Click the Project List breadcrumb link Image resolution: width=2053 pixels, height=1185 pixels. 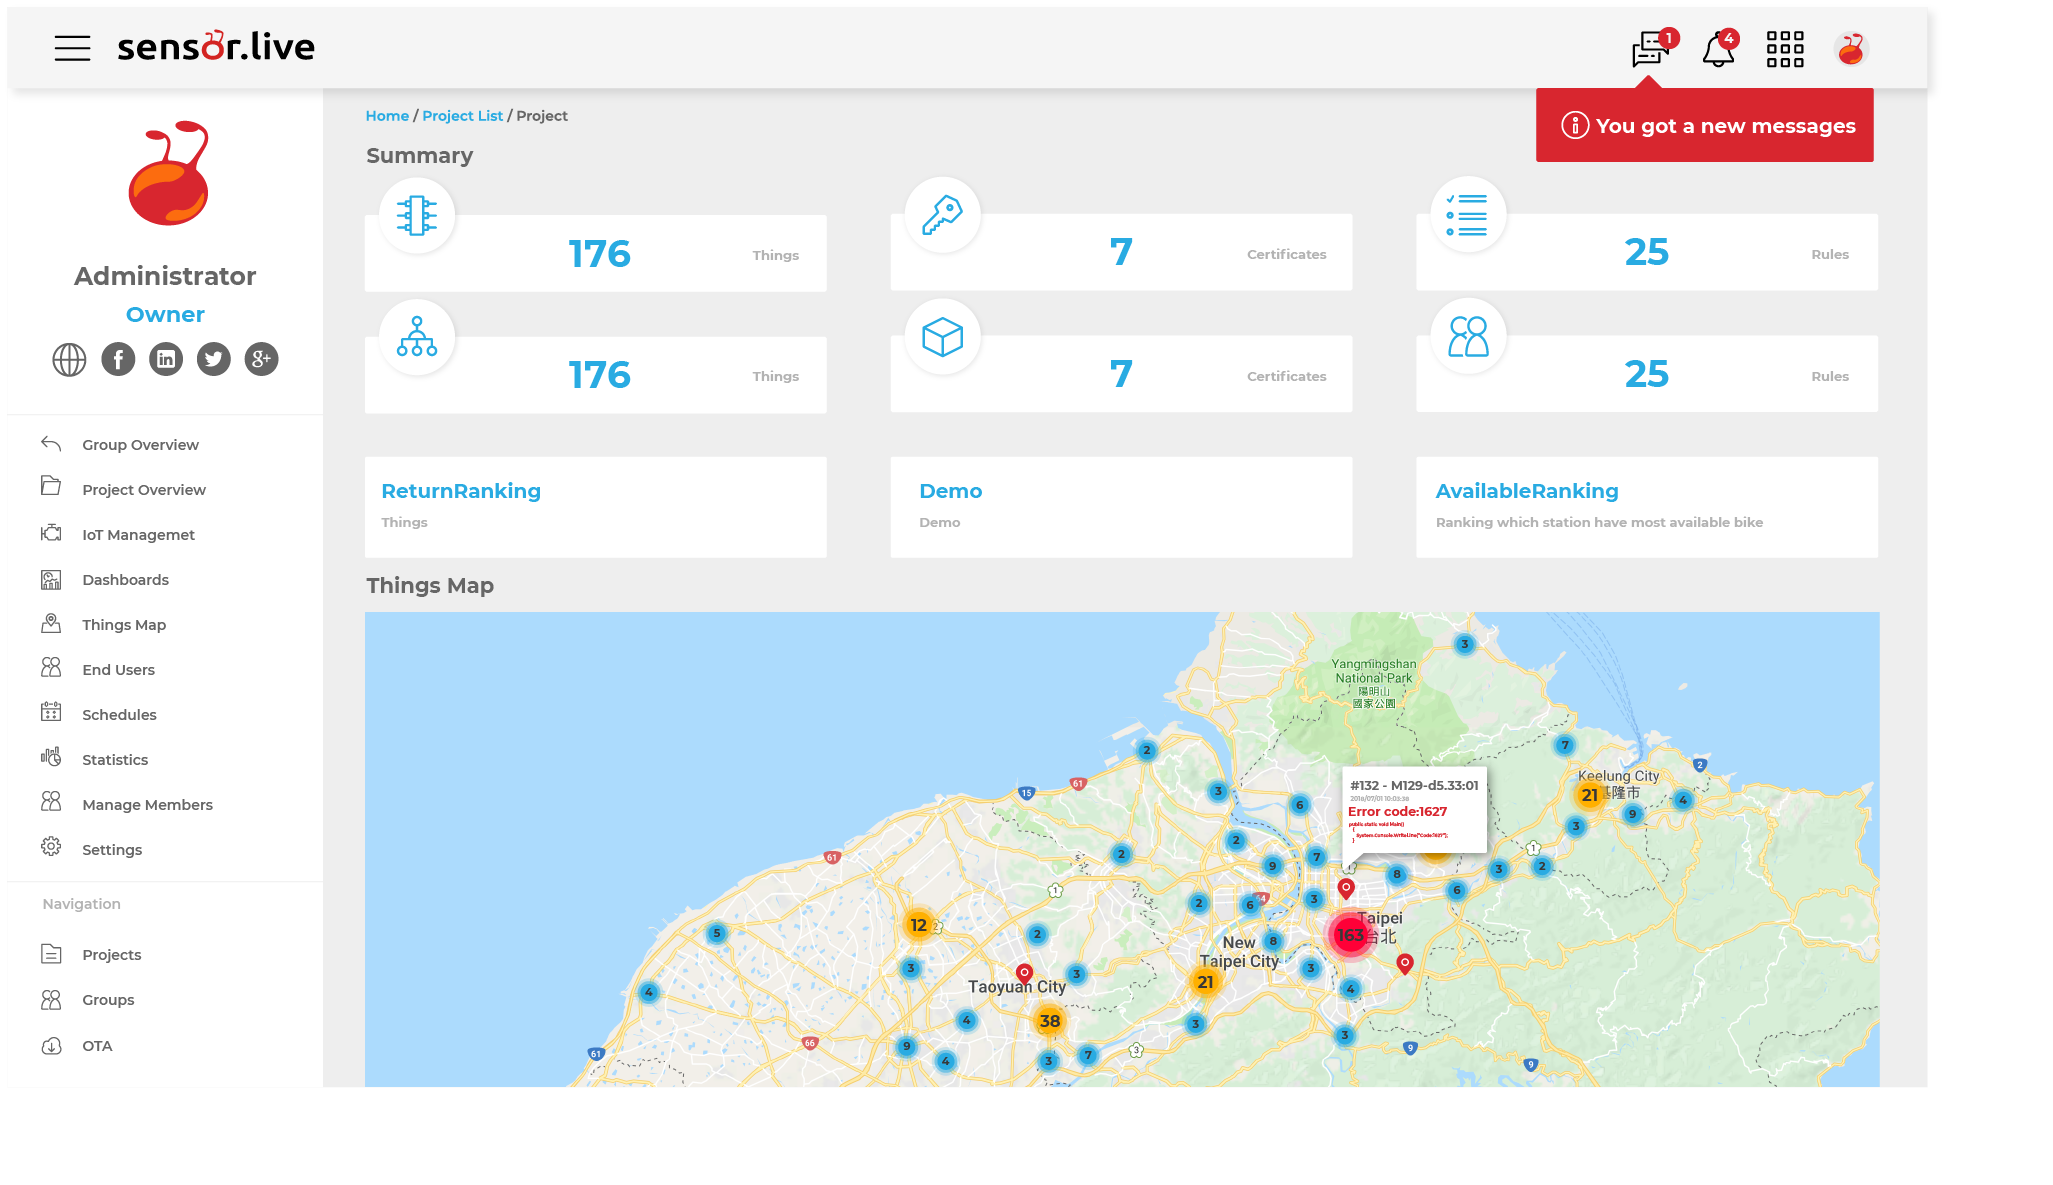pos(462,116)
